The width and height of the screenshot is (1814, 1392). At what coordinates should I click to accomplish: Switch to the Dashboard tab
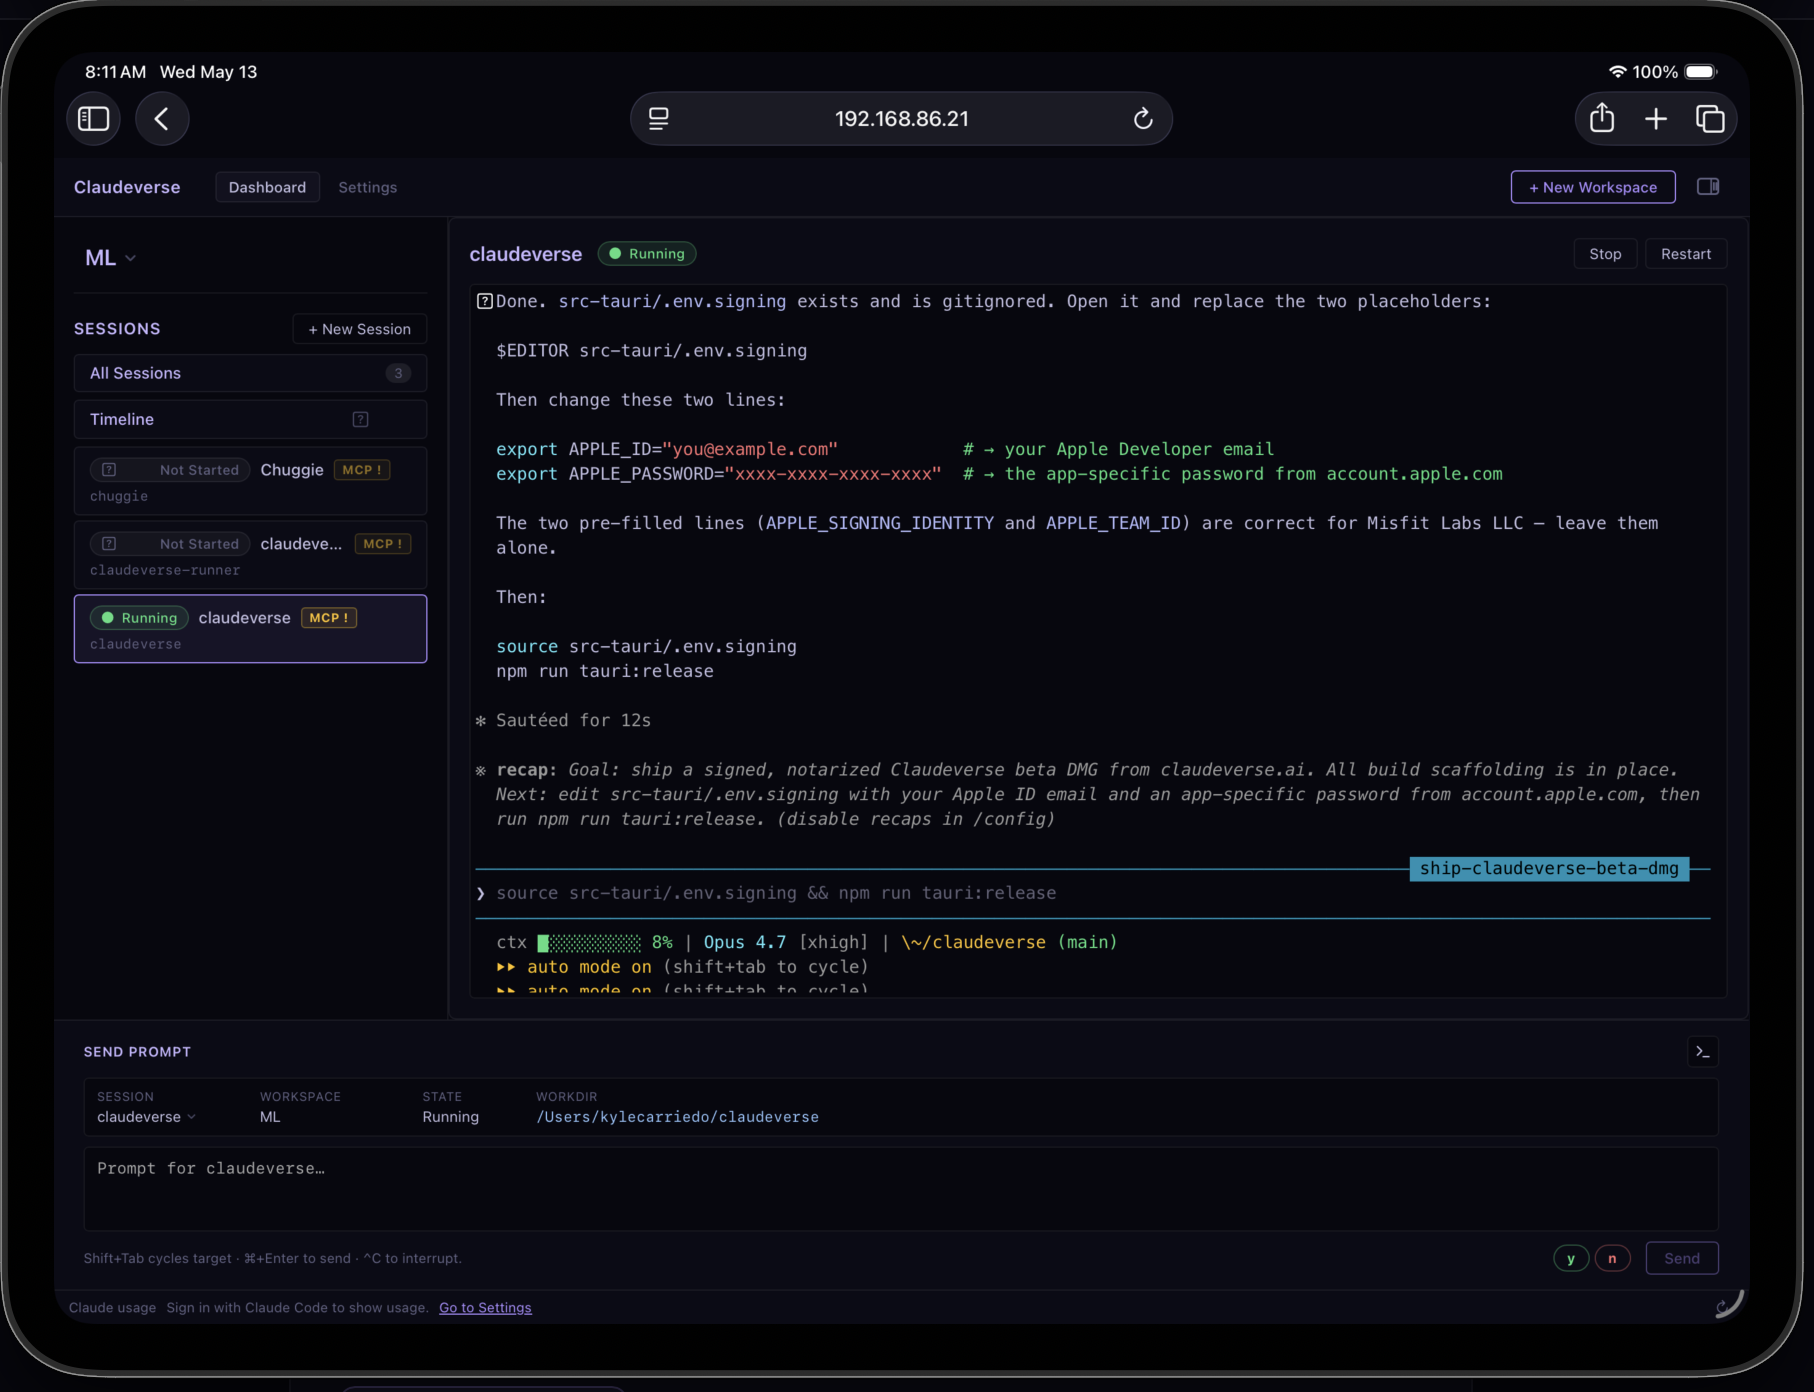(267, 187)
